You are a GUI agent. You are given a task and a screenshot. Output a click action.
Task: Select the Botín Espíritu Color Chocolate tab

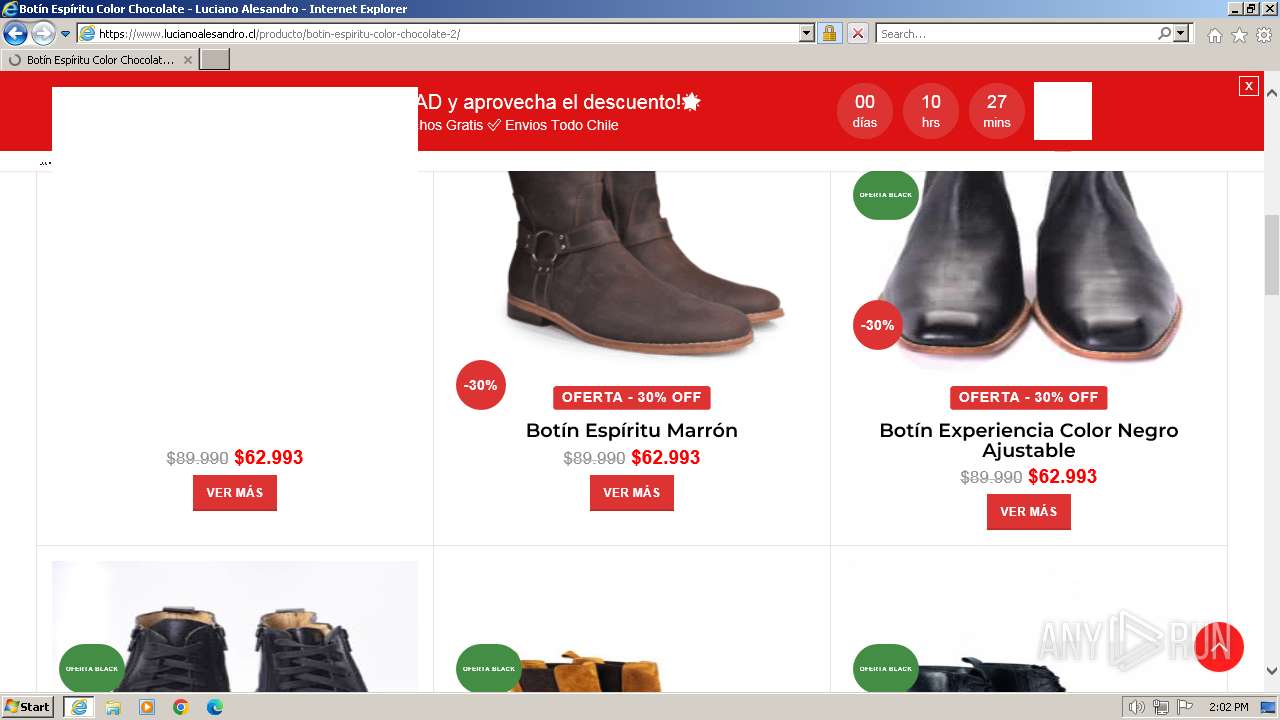pyautogui.click(x=98, y=60)
